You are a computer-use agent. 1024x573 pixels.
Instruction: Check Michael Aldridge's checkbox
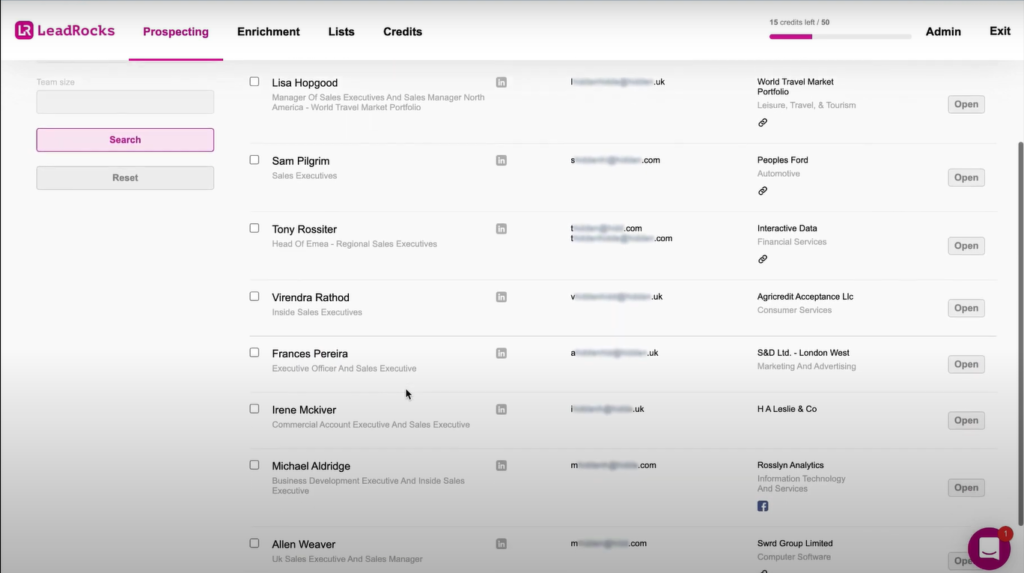254,465
